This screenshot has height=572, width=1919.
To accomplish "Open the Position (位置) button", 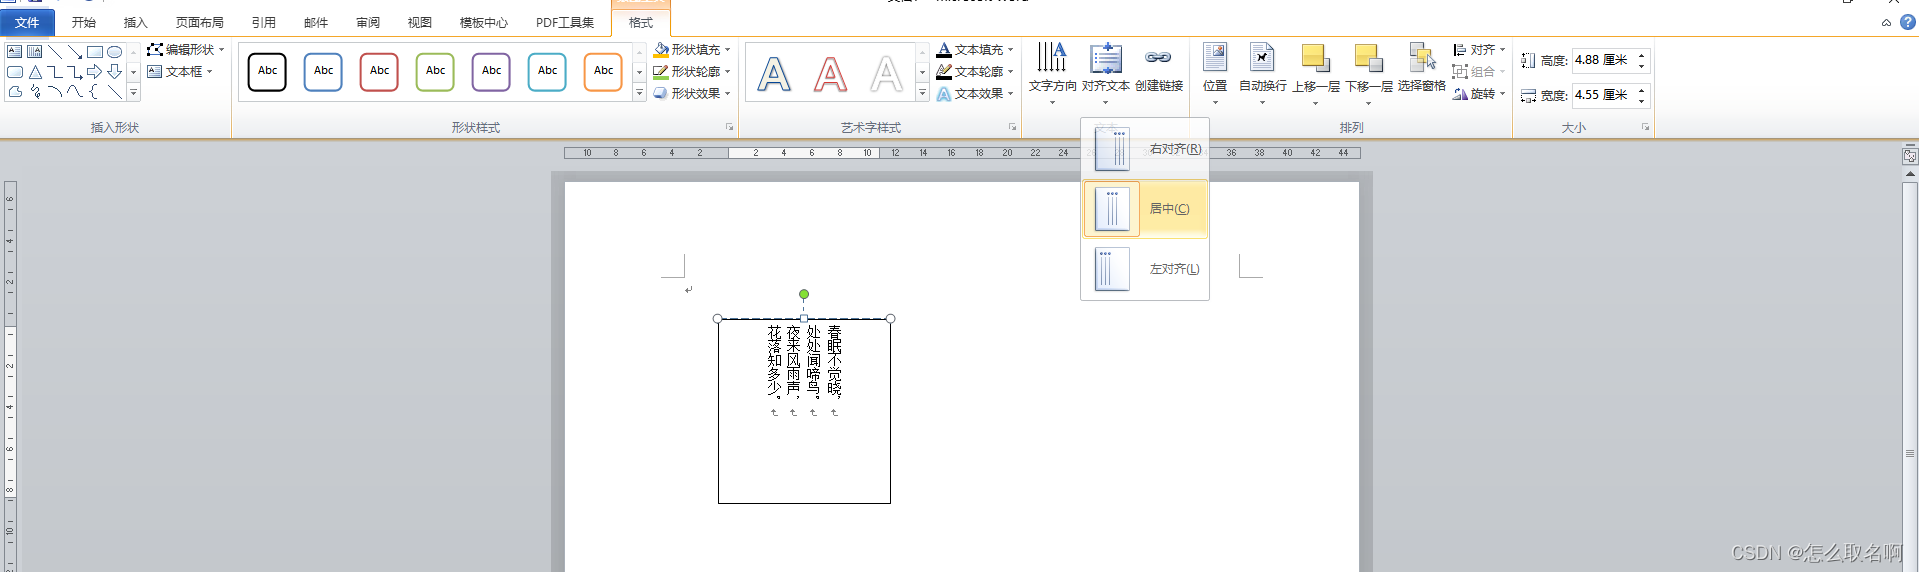I will (1215, 72).
